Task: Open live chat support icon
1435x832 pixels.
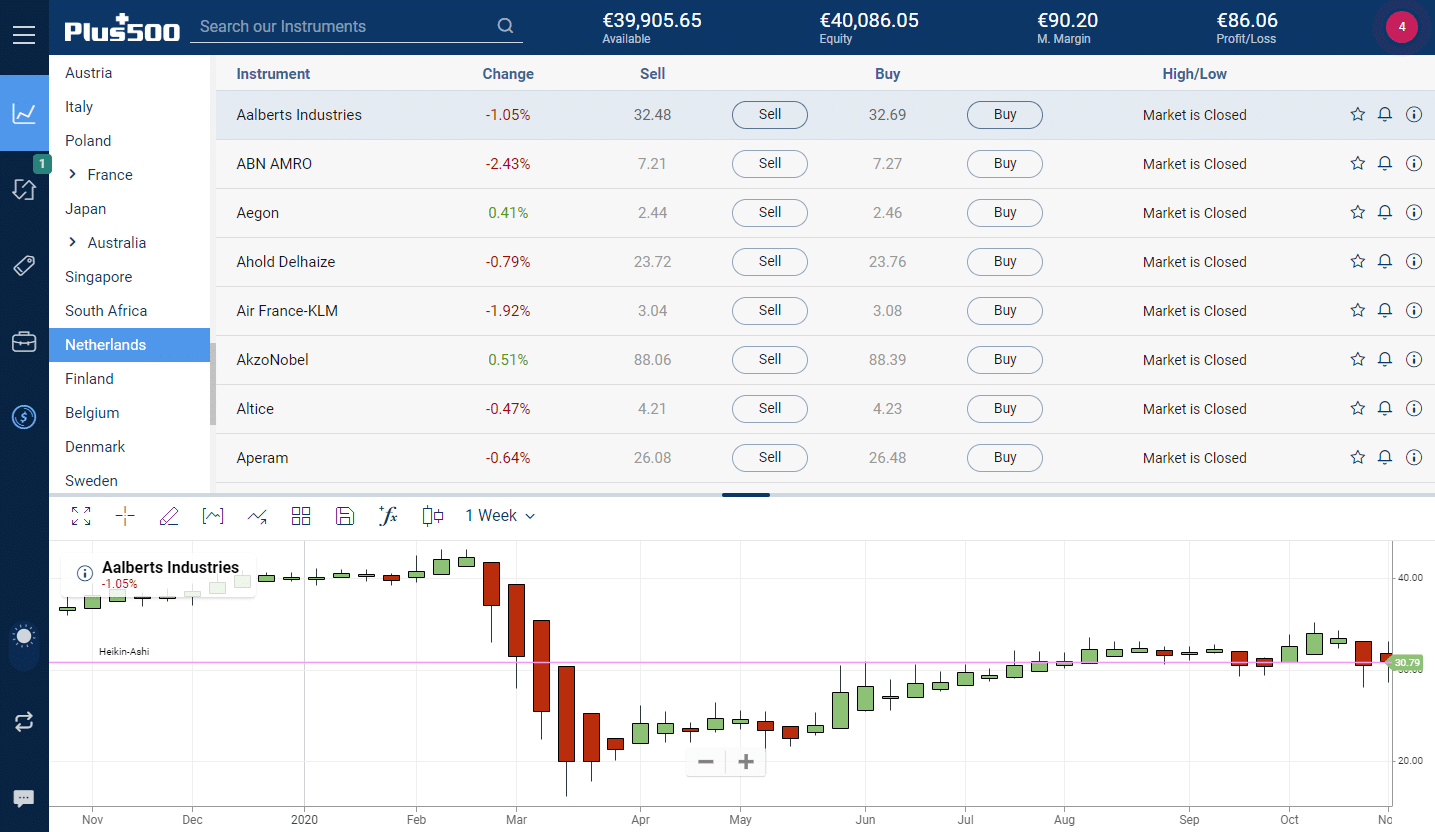Action: tap(24, 798)
